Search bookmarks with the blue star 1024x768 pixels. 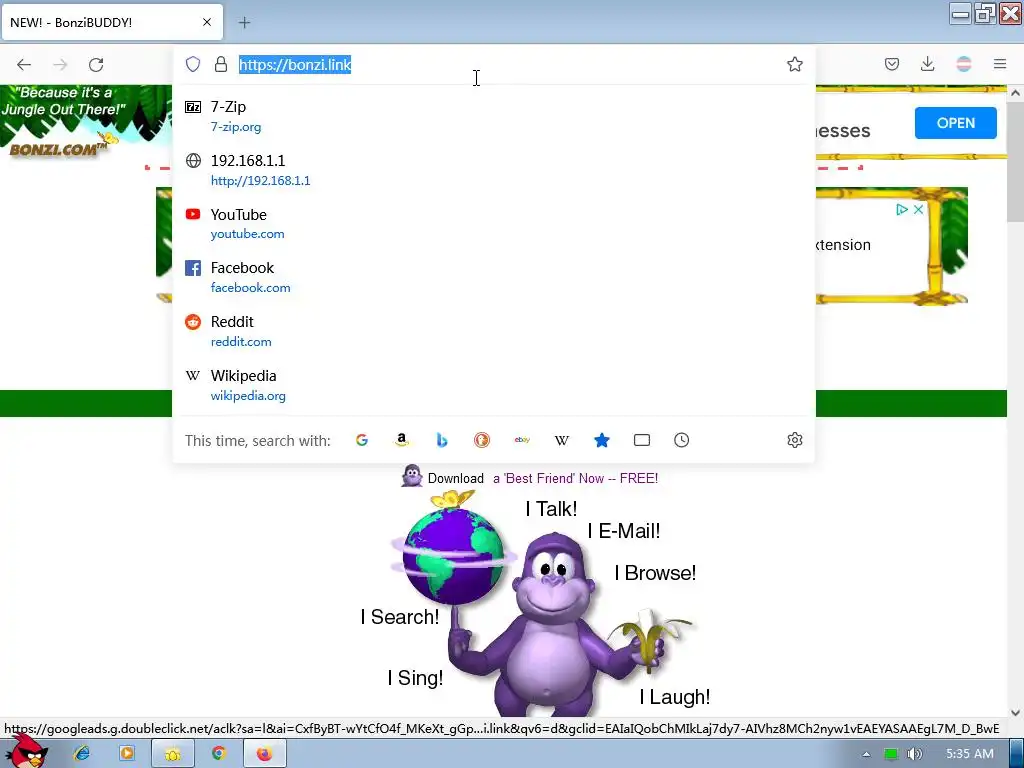point(601,440)
